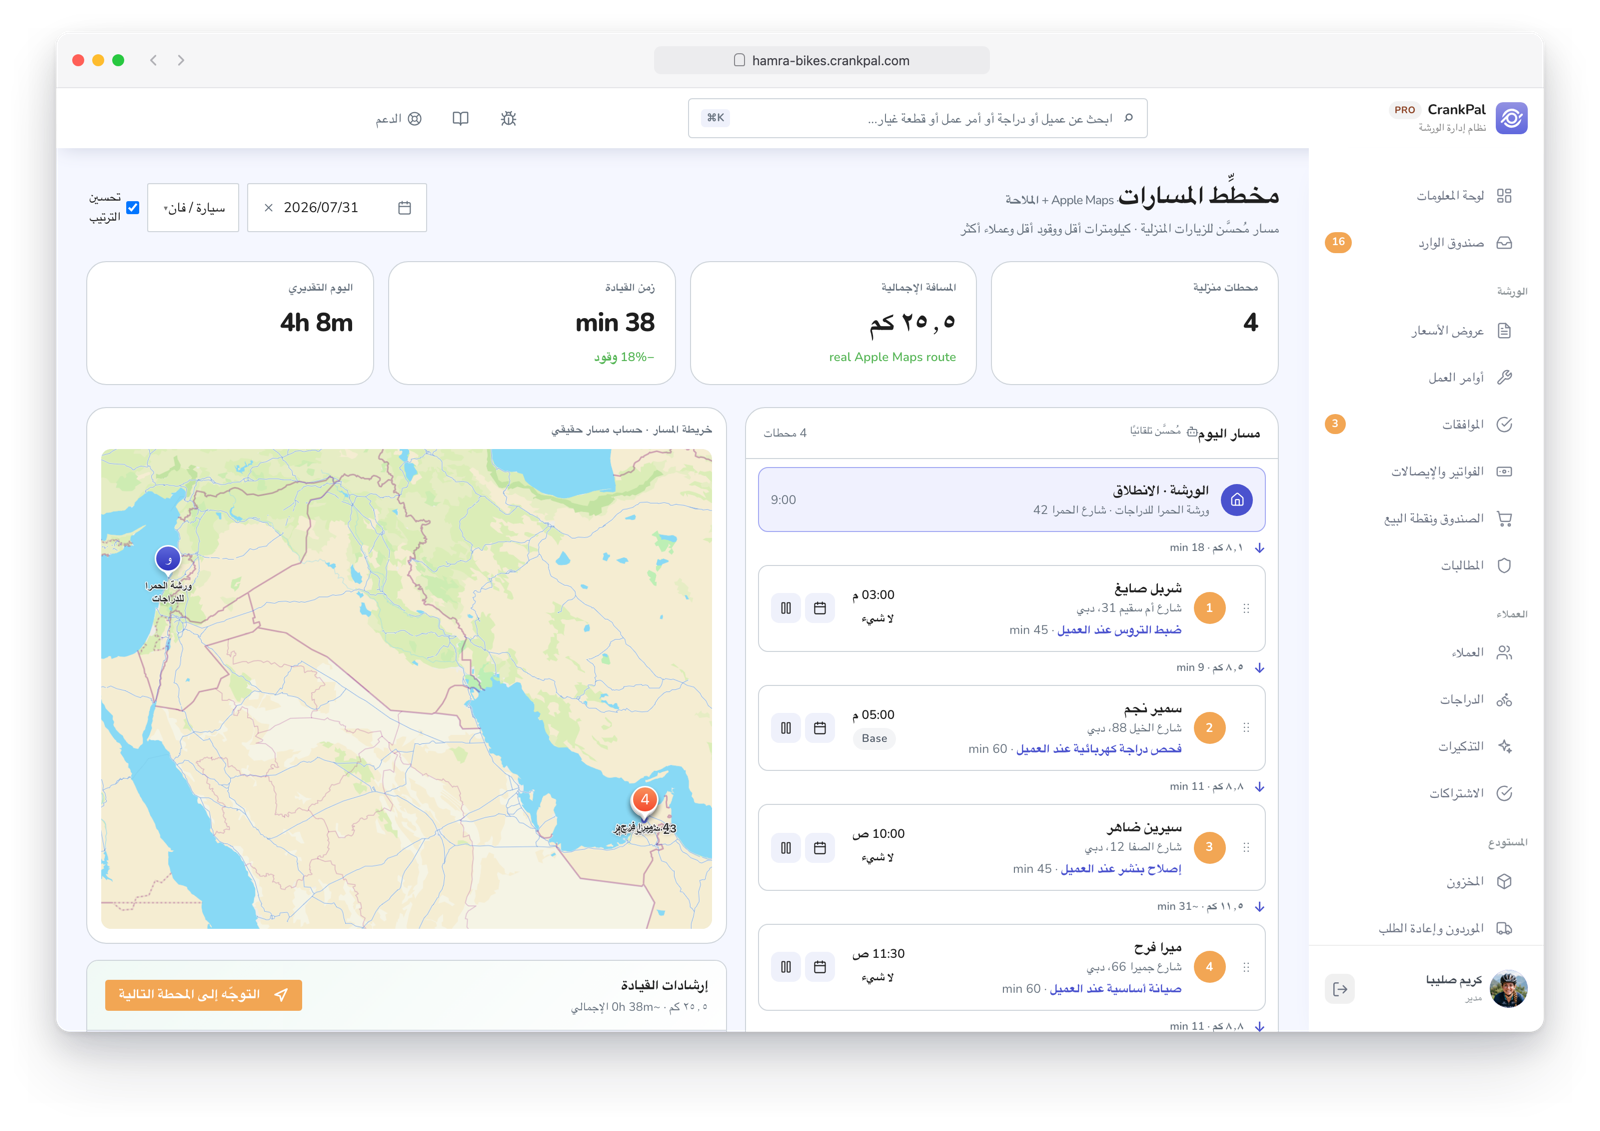The image size is (1600, 1131).
Task: Click the orange stop number 3 badge
Action: point(1209,848)
